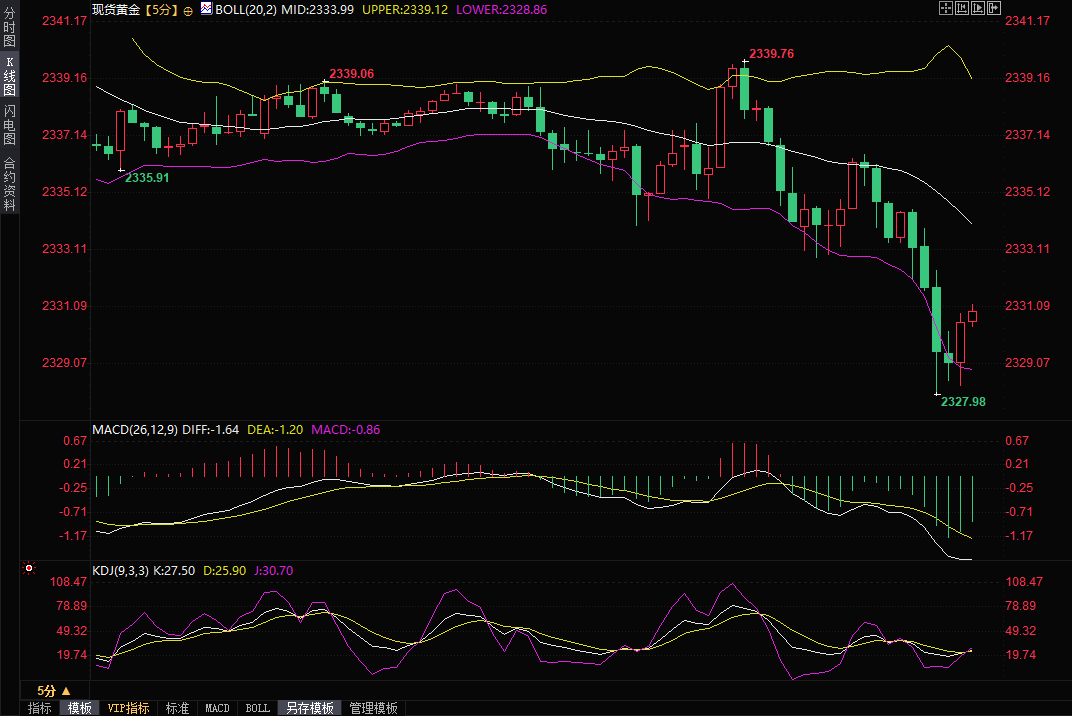Click the expand-right panel icon

[993, 8]
